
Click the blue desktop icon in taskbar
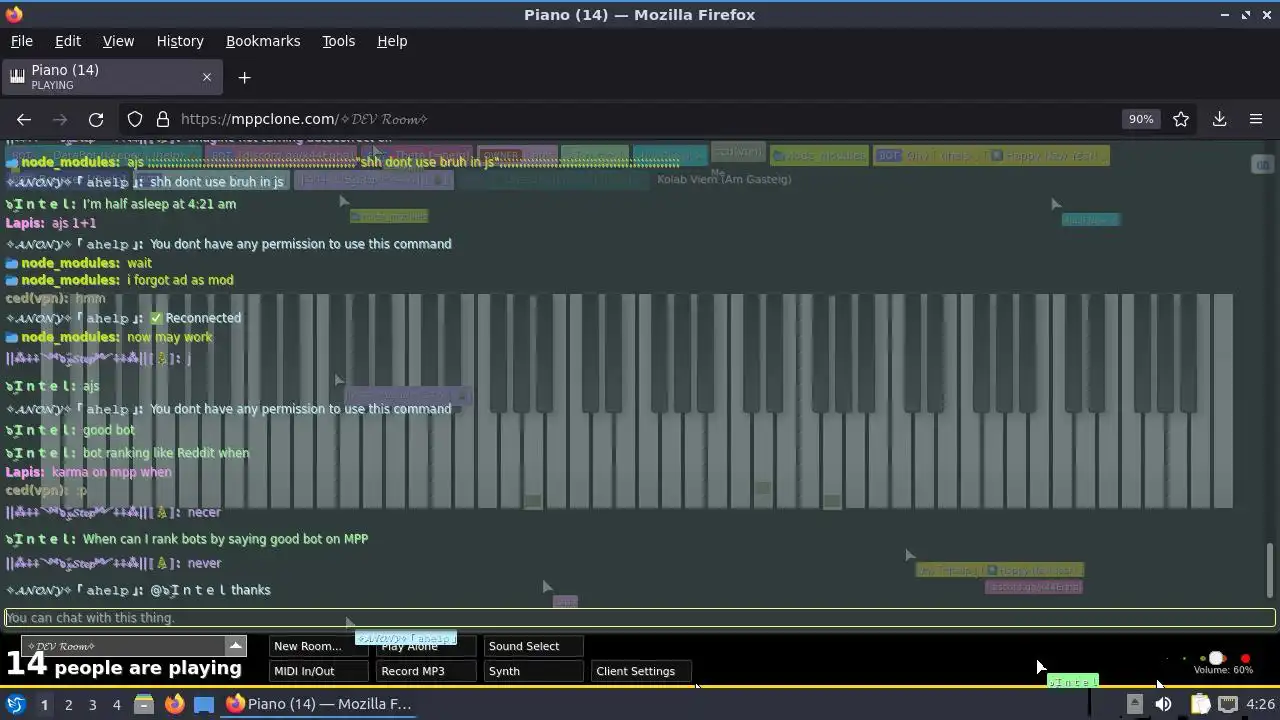[204, 704]
